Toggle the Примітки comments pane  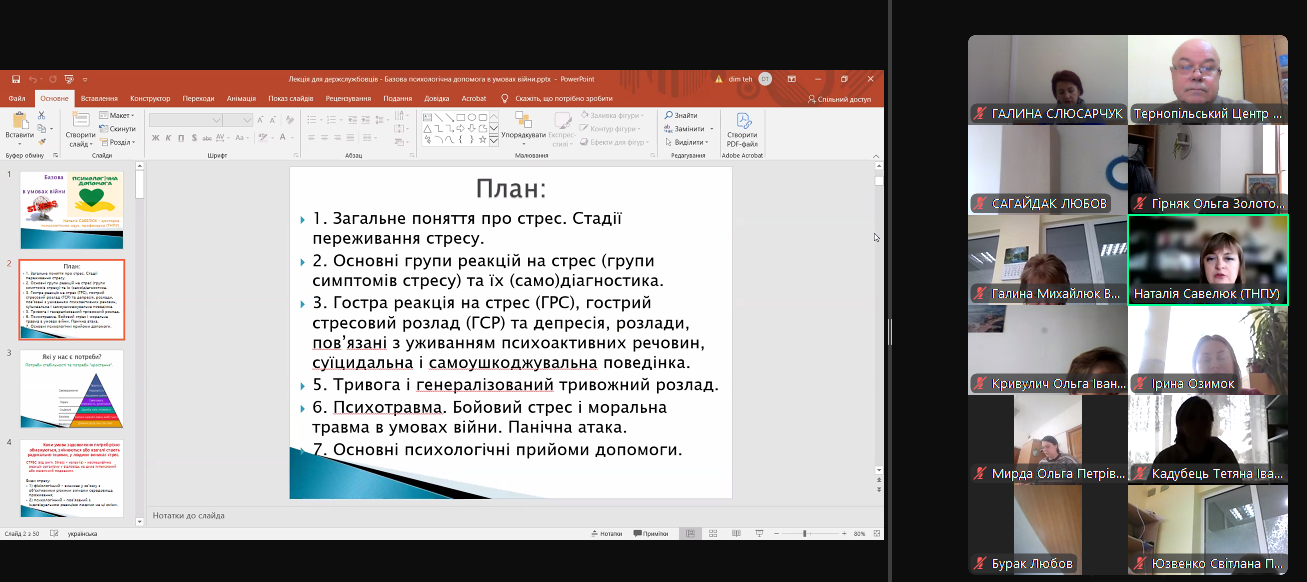pyautogui.click(x=650, y=534)
